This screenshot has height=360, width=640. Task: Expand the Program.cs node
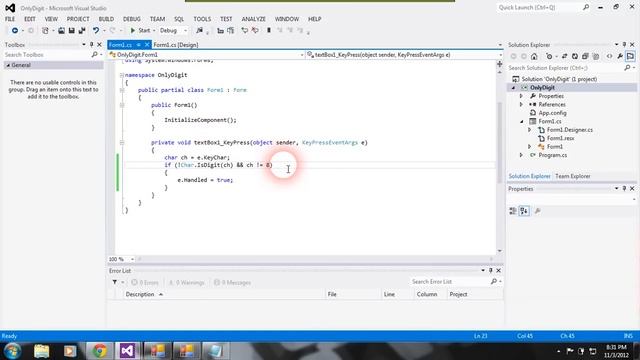(x=521, y=155)
